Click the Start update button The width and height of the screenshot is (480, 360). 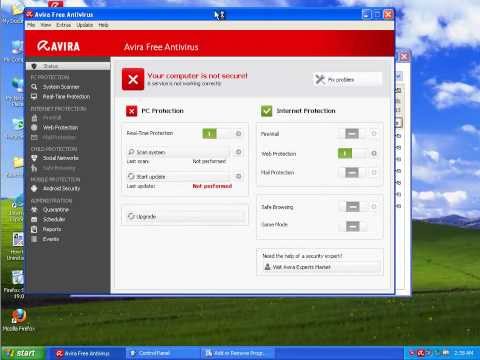178,176
